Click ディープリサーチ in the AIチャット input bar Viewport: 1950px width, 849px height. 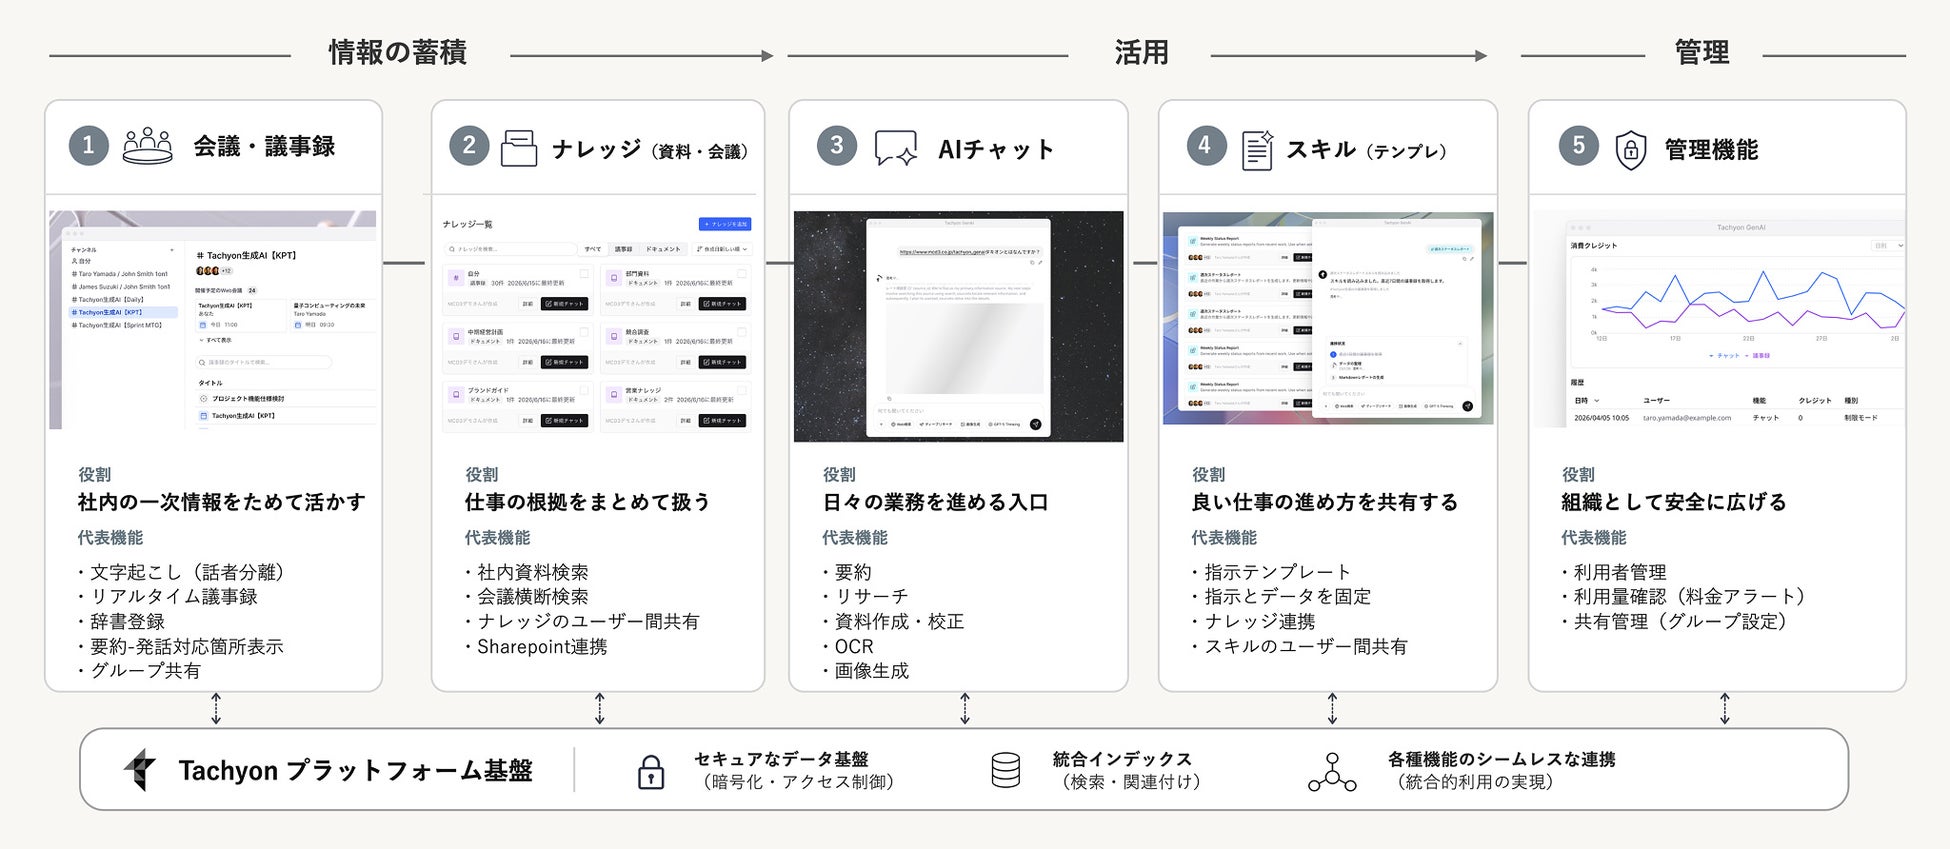938,424
